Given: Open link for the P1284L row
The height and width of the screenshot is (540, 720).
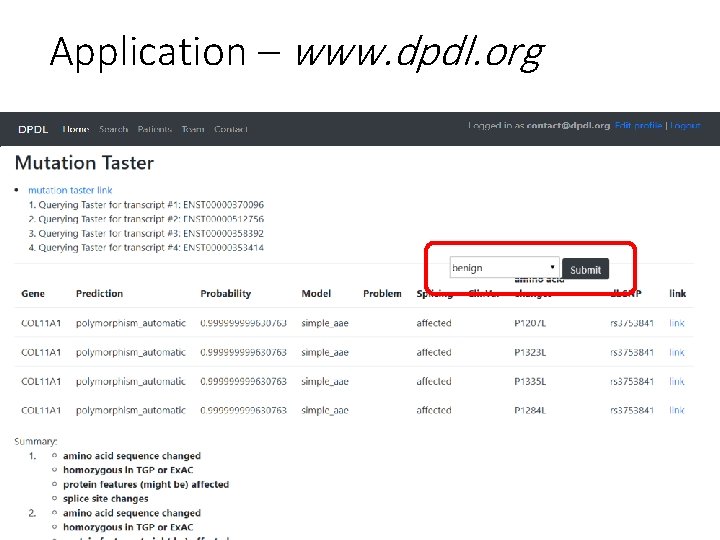Looking at the screenshot, I should [x=677, y=410].
